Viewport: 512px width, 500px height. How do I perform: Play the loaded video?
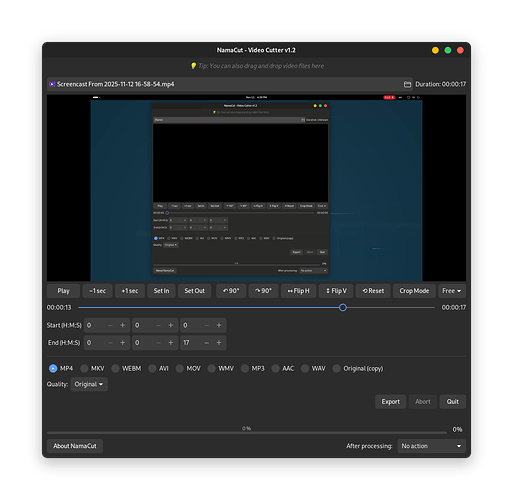(63, 291)
